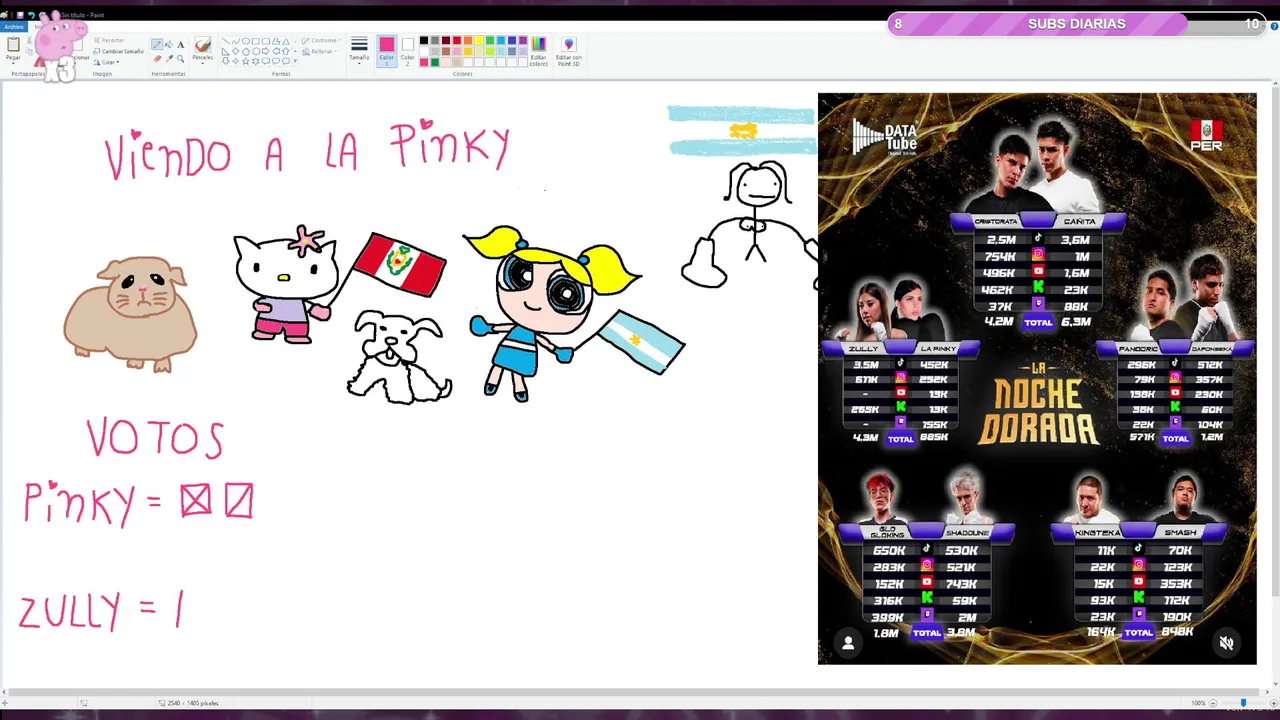Click the scrollbar right arrow
The width and height of the screenshot is (1280, 720).
click(x=1267, y=692)
